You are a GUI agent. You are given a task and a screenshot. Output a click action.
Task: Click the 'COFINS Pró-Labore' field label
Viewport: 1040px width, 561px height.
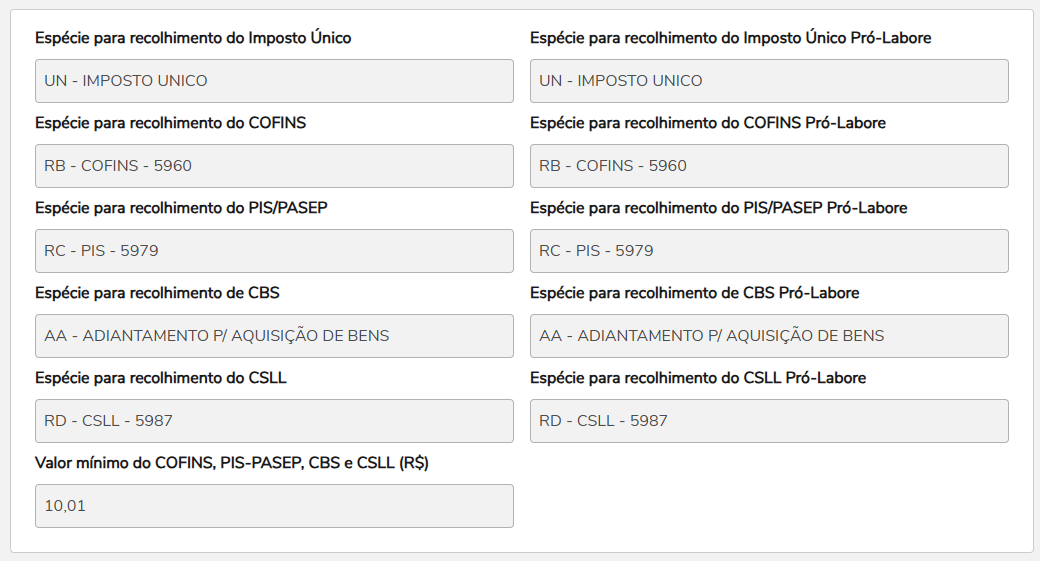[x=707, y=123]
